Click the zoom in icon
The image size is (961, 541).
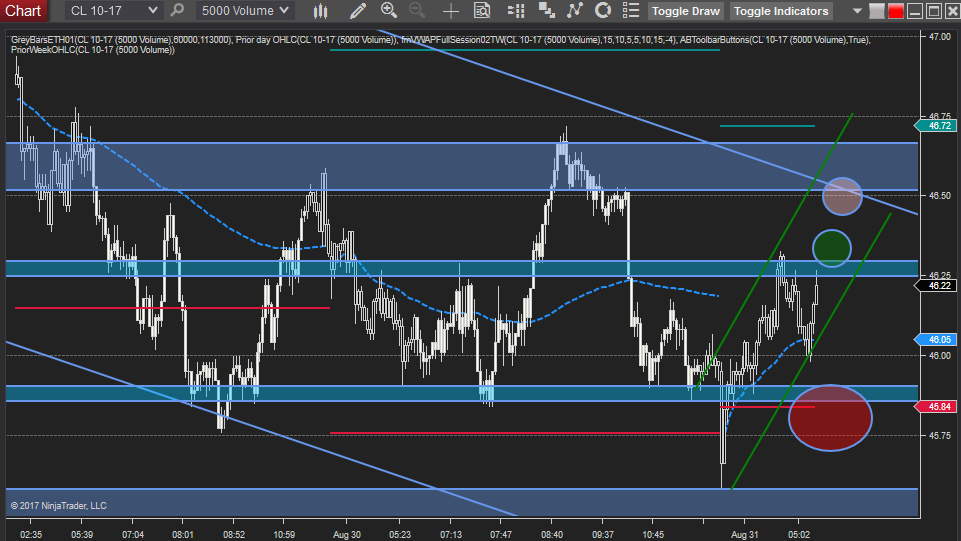click(x=389, y=10)
